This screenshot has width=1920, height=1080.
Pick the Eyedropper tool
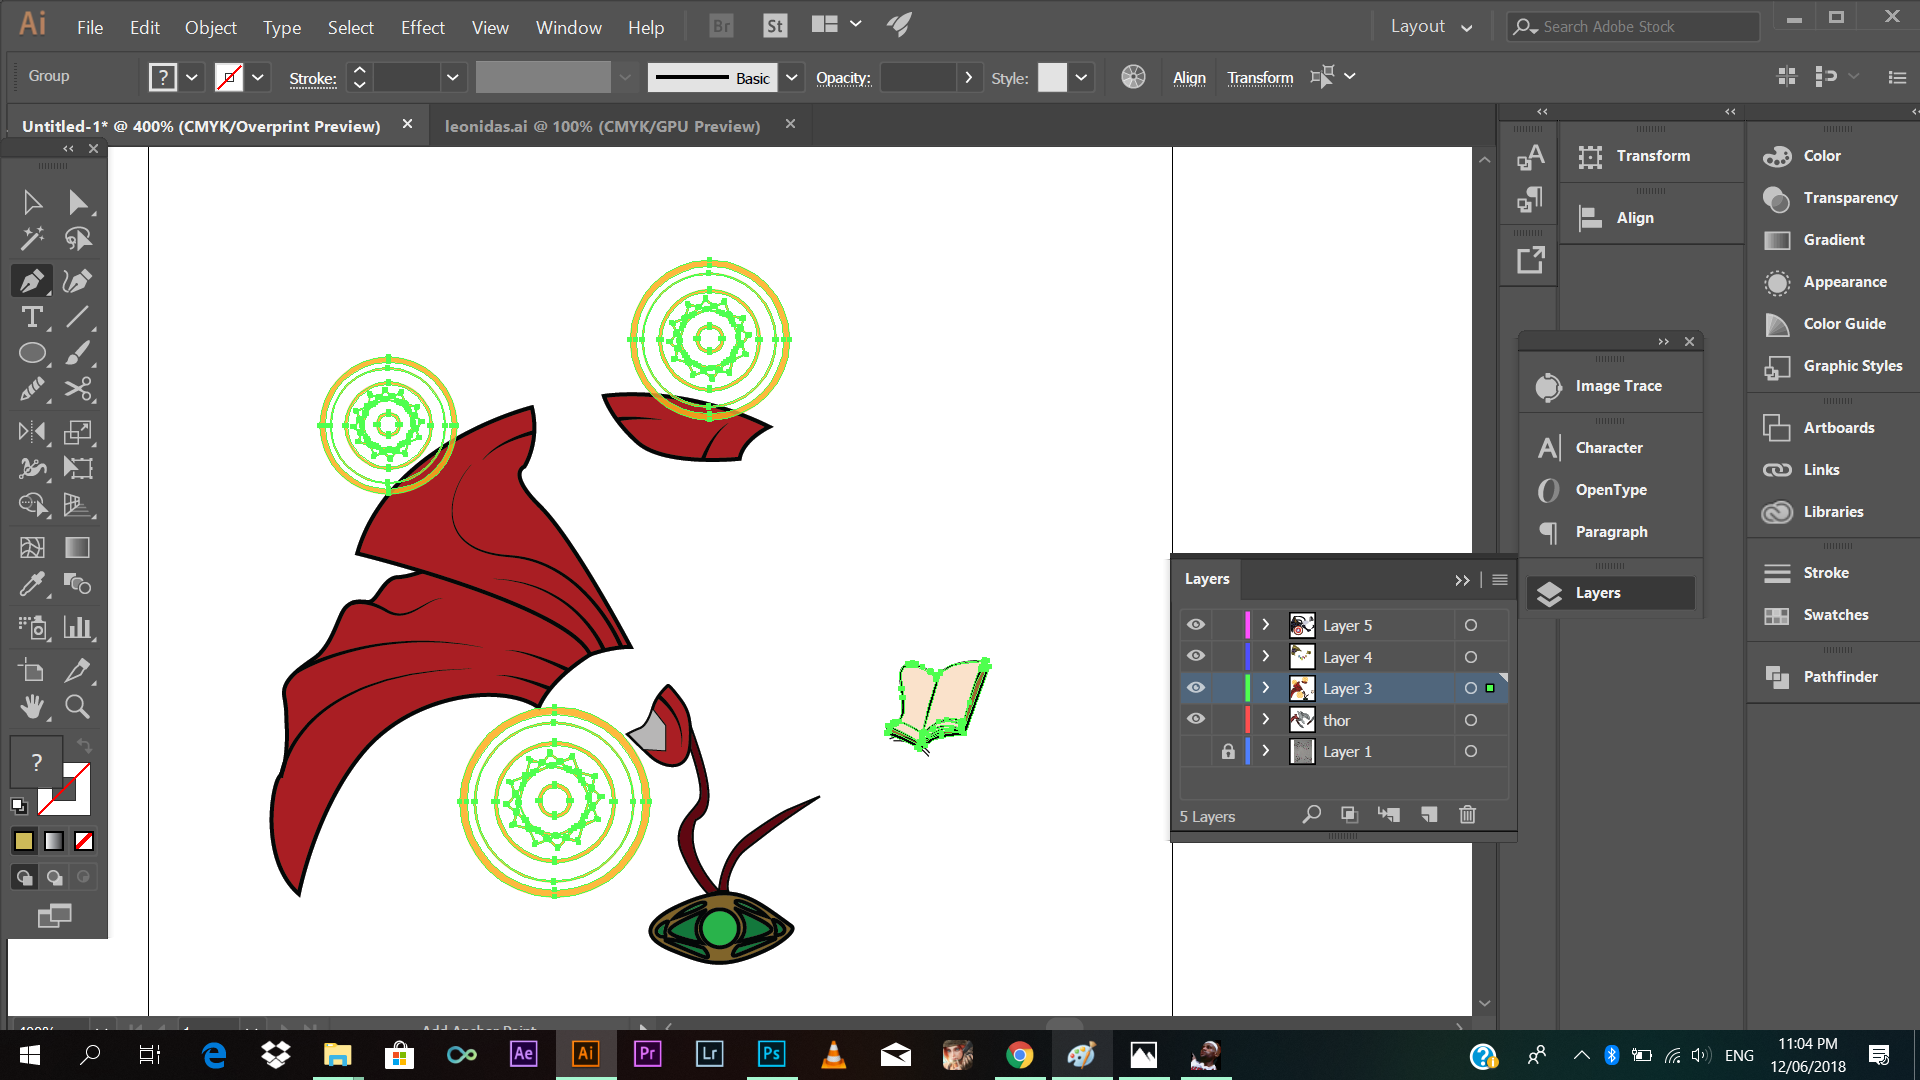[x=32, y=584]
